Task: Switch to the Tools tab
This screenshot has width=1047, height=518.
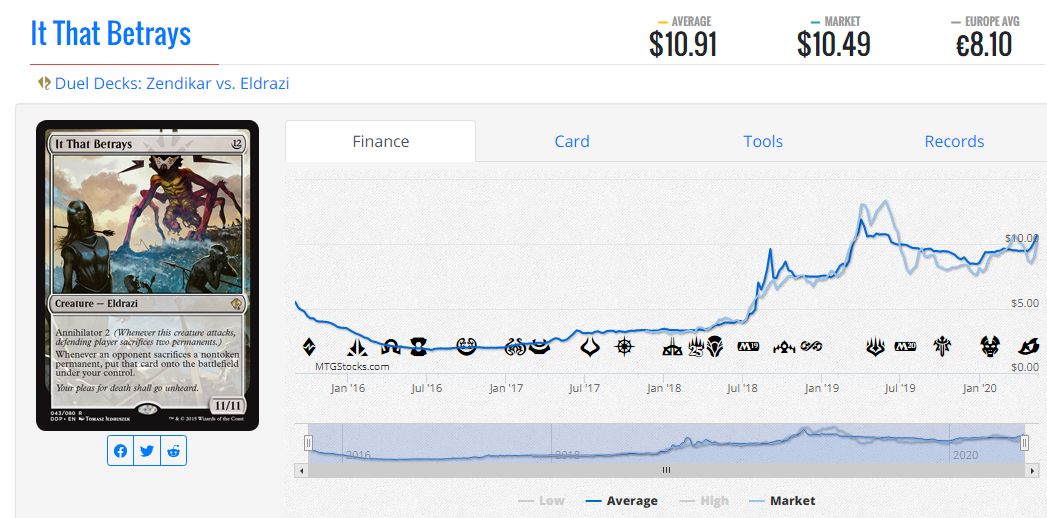Action: pyautogui.click(x=763, y=142)
